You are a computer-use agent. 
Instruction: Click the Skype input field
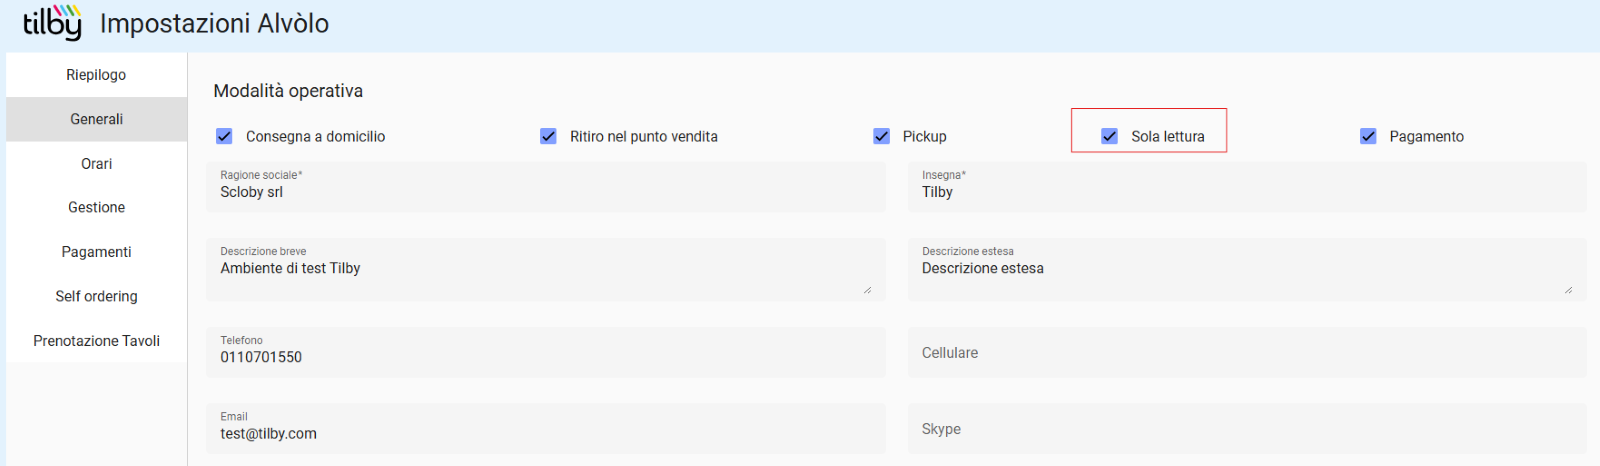coord(1247,428)
